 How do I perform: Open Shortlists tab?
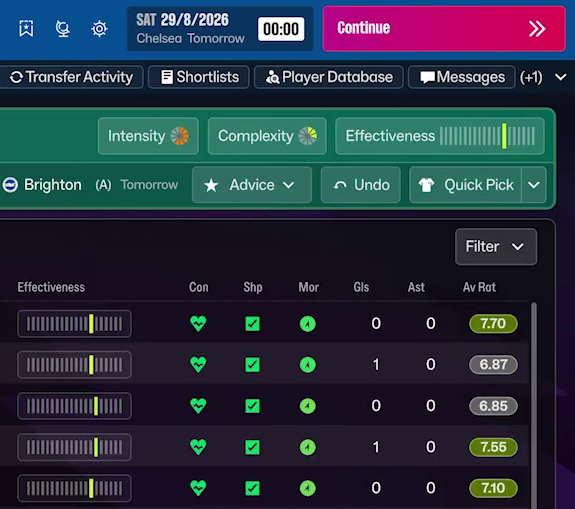(x=199, y=77)
